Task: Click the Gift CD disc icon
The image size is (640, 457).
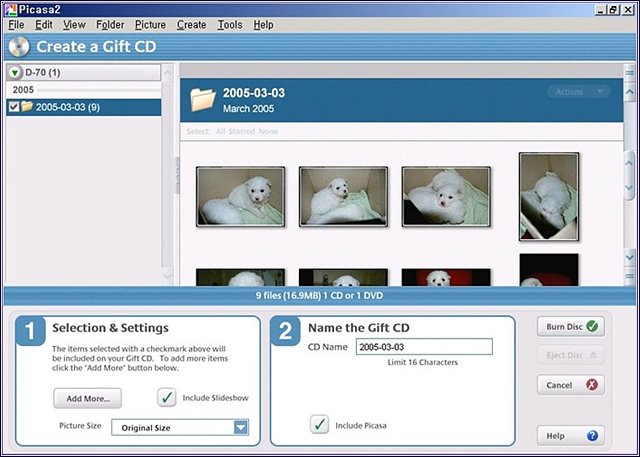Action: pos(18,46)
